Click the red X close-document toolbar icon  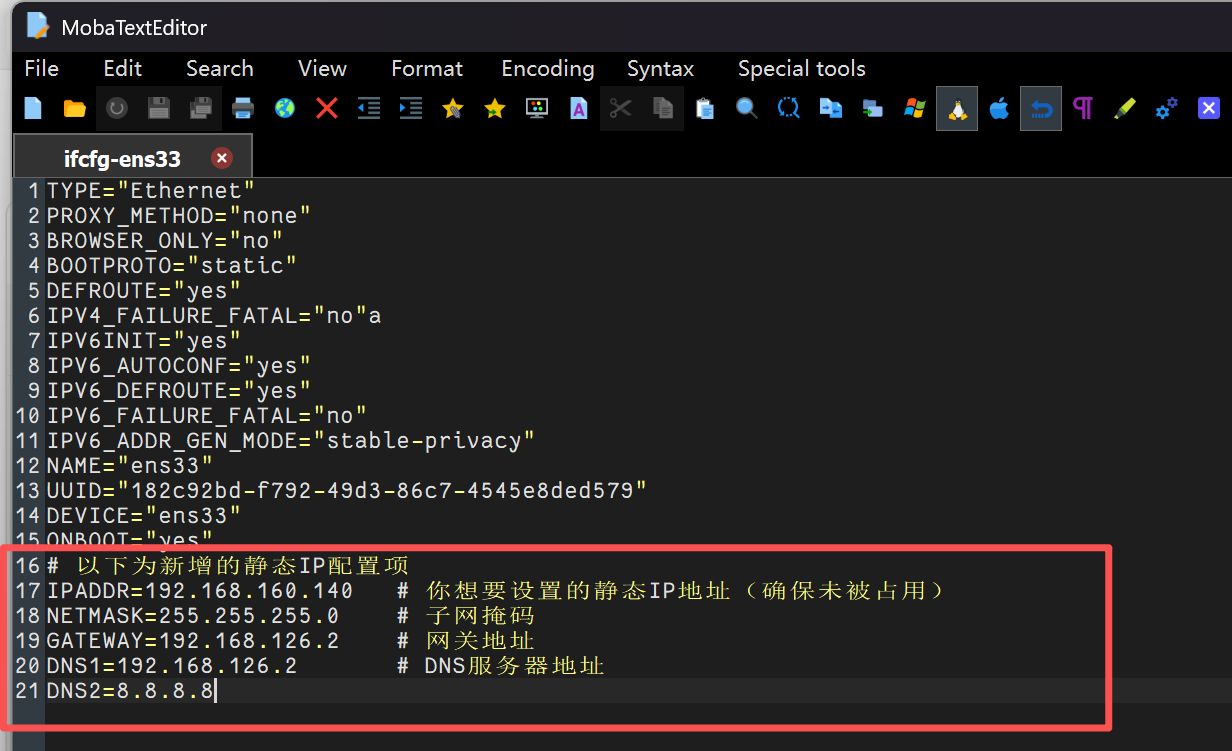(327, 108)
